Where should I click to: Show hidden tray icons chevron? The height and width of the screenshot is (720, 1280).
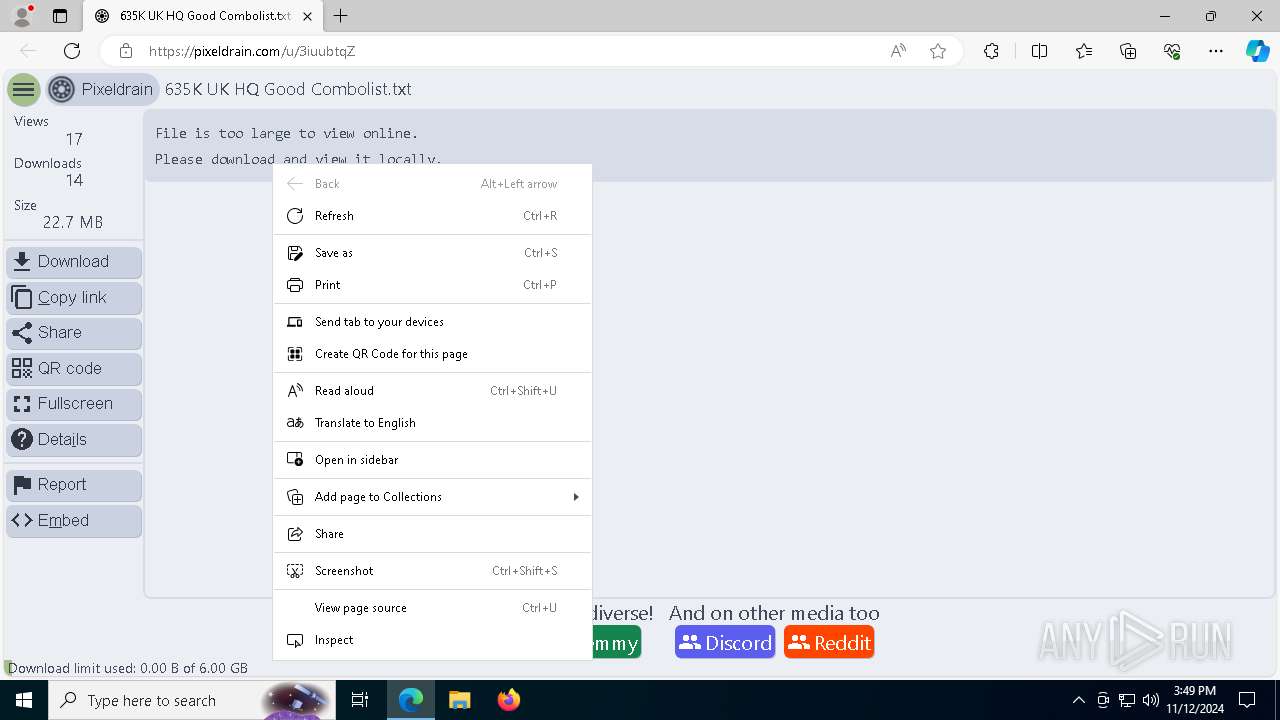pyautogui.click(x=1078, y=700)
